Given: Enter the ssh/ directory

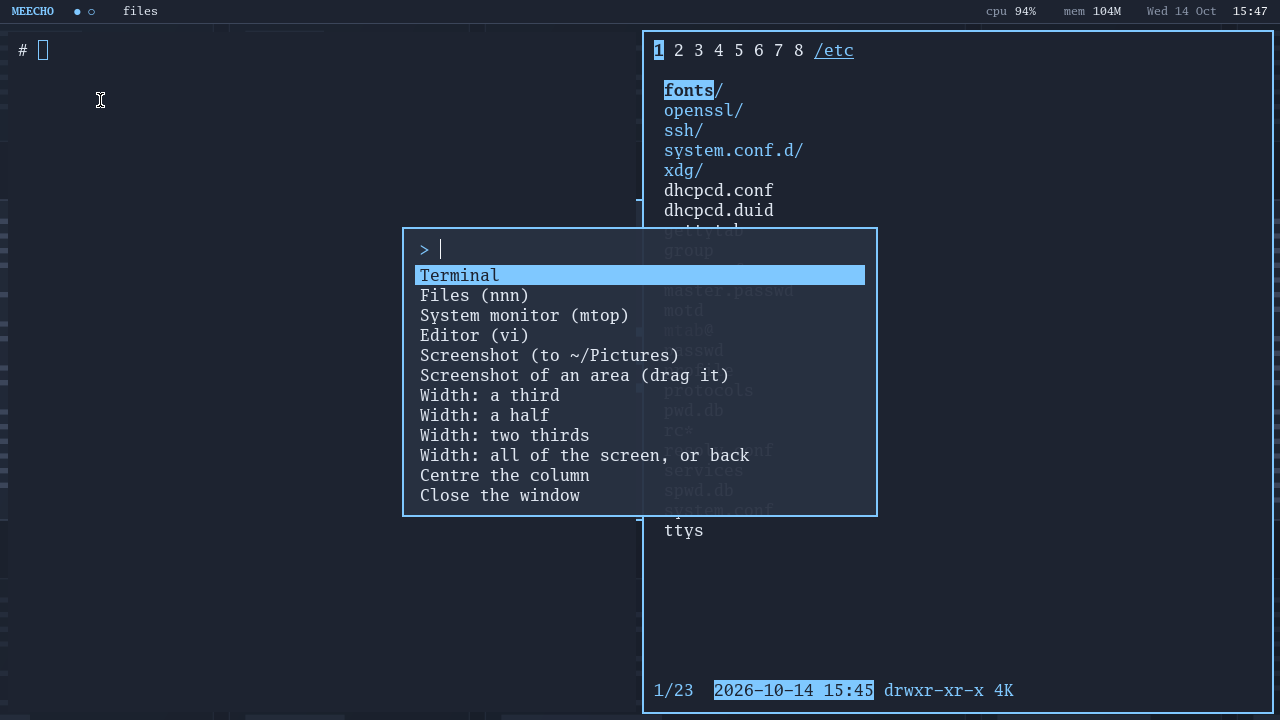Looking at the screenshot, I should tap(684, 131).
